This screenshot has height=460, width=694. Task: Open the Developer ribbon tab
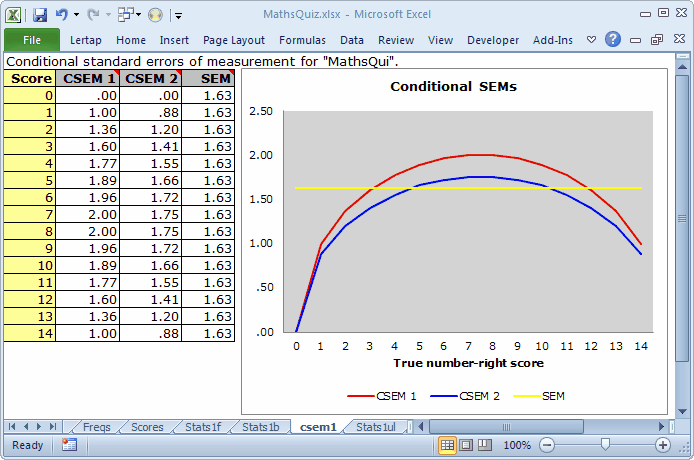(x=493, y=40)
